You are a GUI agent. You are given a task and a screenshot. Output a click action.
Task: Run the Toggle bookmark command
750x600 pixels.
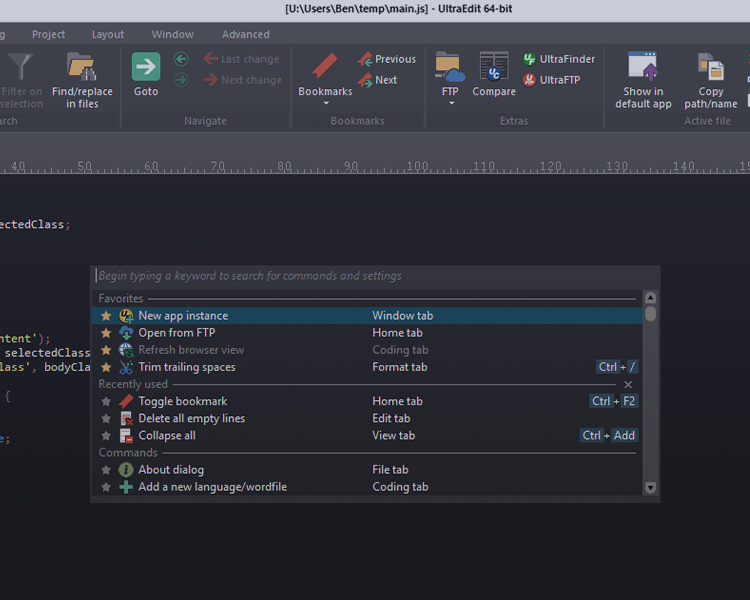tap(367, 401)
